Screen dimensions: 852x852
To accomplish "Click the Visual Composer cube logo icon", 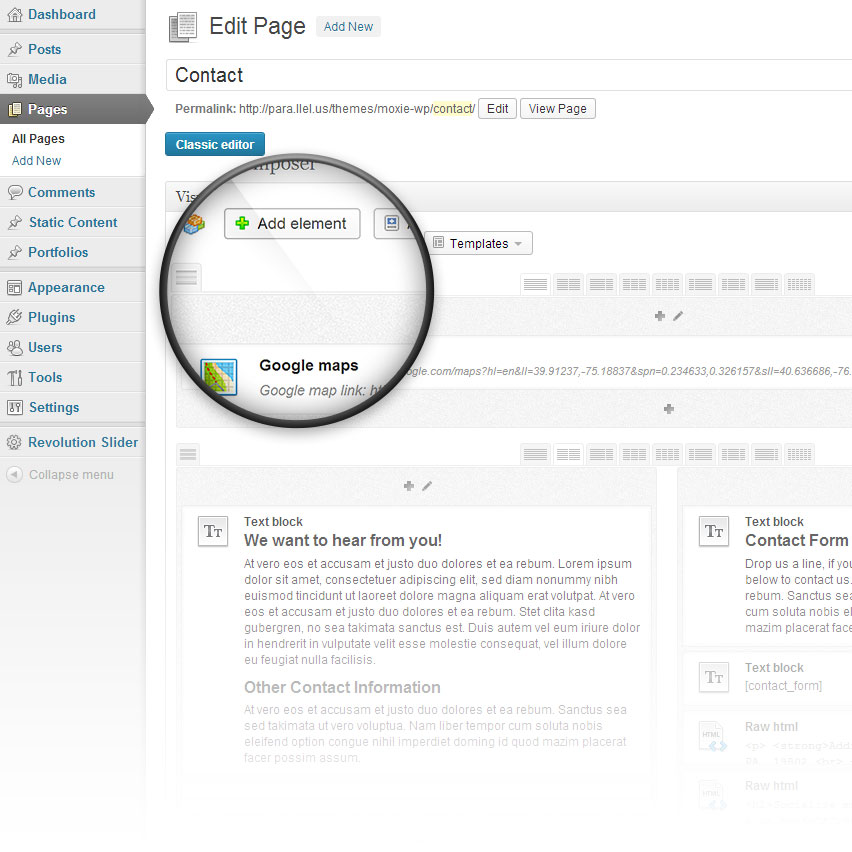I will (x=194, y=223).
